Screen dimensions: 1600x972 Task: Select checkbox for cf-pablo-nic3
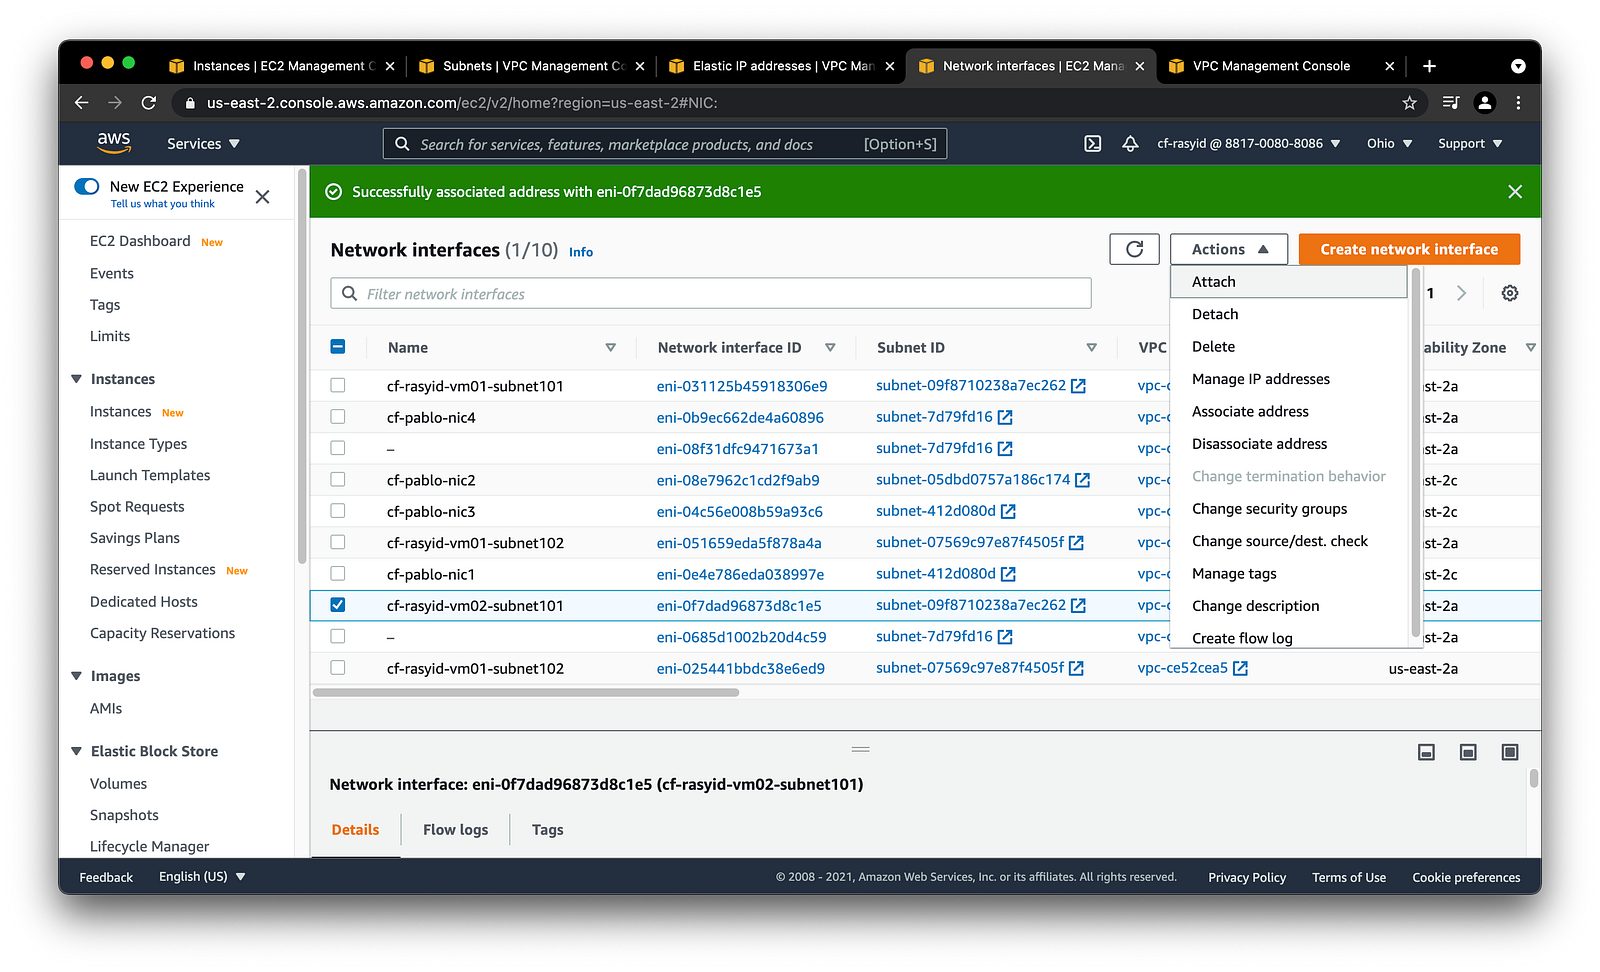click(338, 510)
